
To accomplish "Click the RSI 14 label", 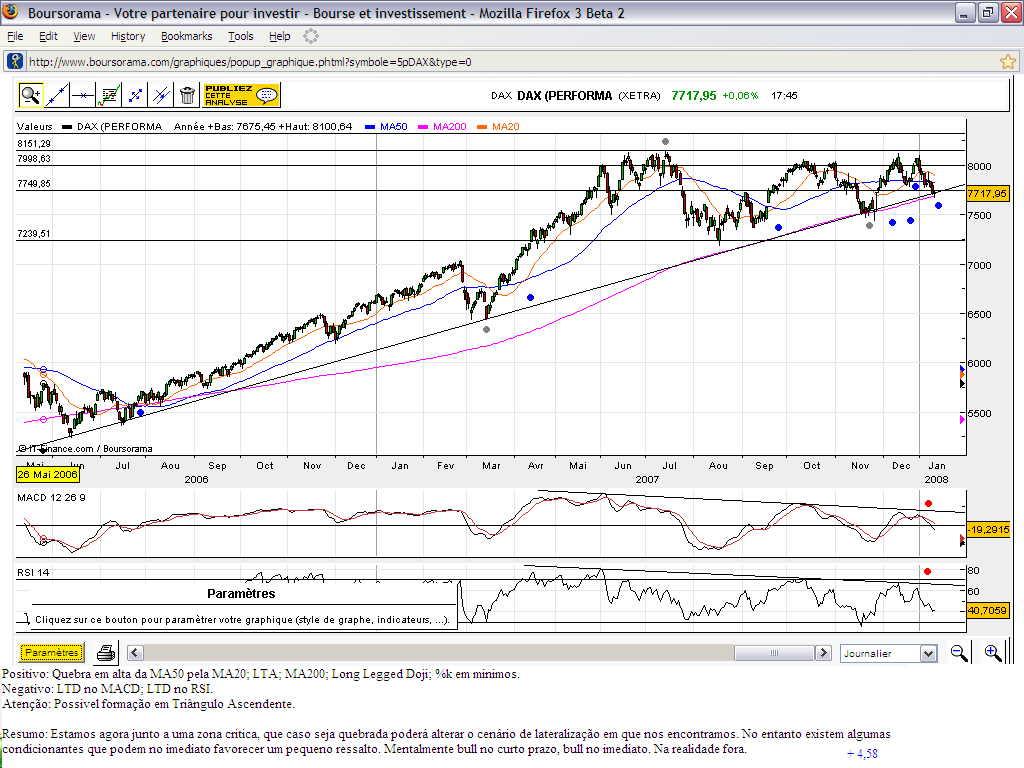I will (x=33, y=573).
